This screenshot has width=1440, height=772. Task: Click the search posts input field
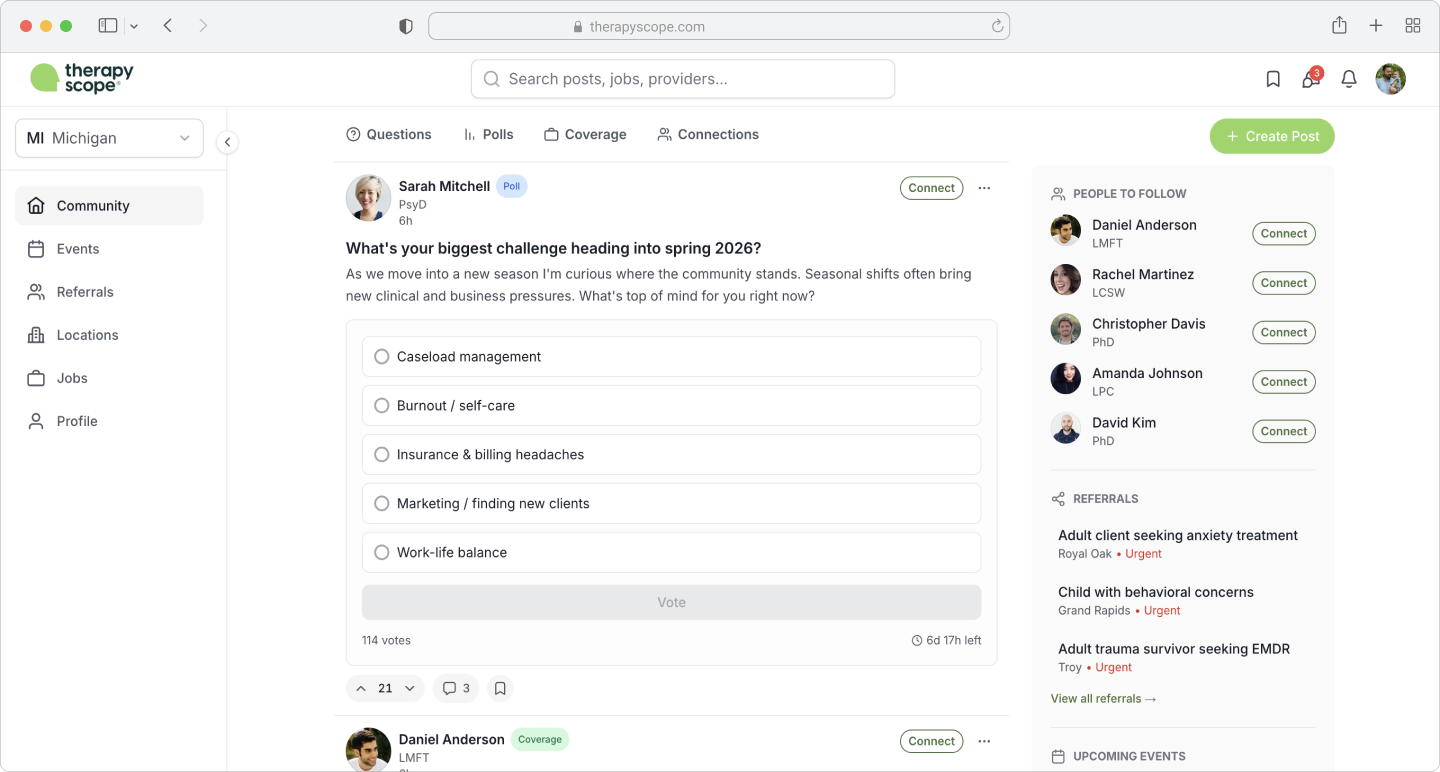[x=682, y=78]
